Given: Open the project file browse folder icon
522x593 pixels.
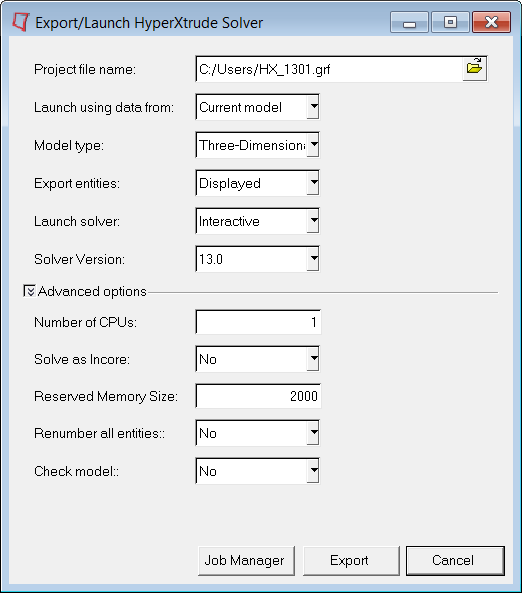Looking at the screenshot, I should pos(474,68).
